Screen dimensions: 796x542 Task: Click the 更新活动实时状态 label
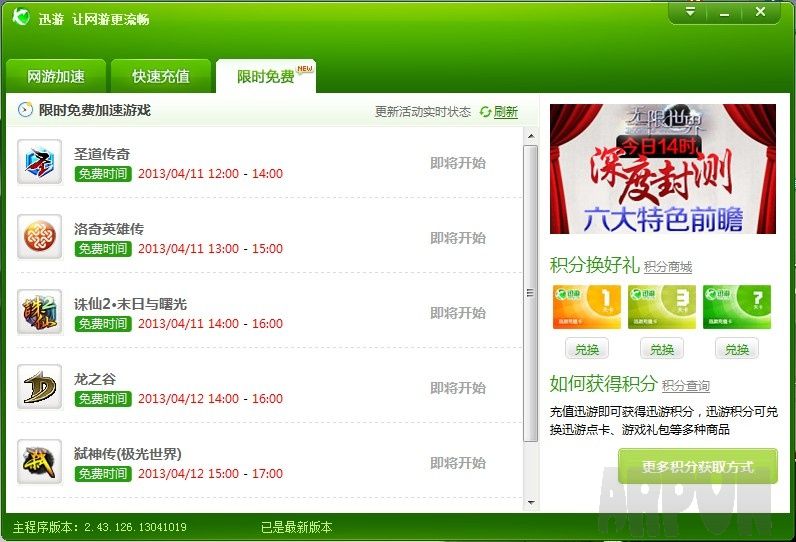pos(423,112)
